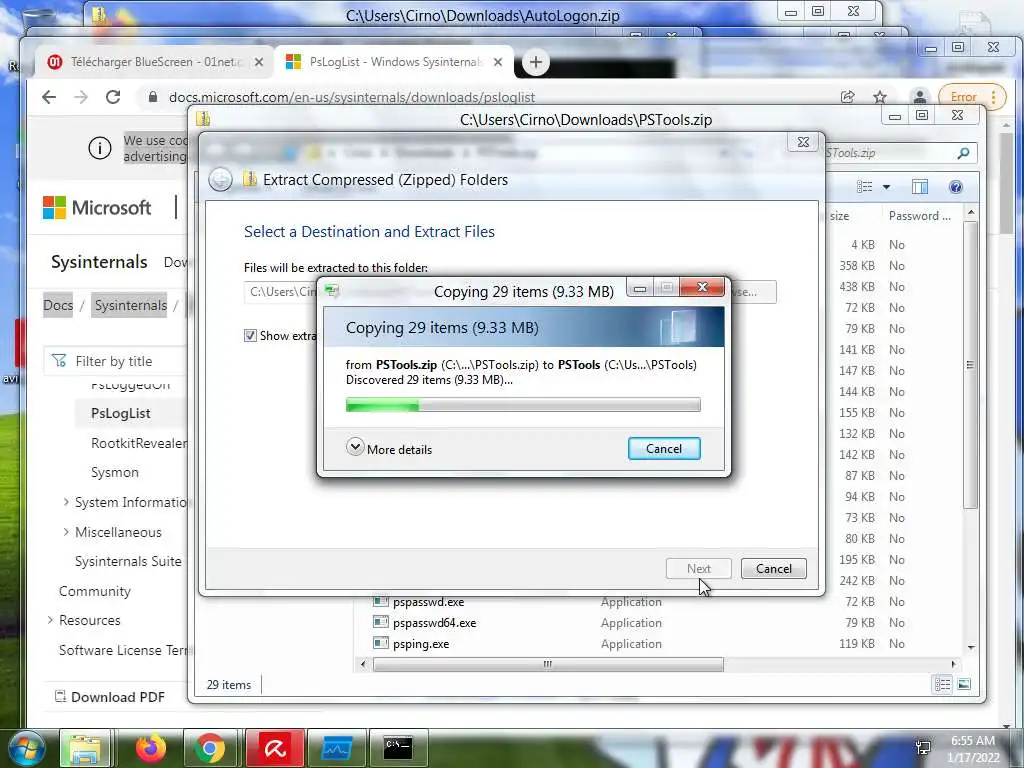Click Docs breadcrumb link
The width and height of the screenshot is (1024, 768).
pyautogui.click(x=58, y=305)
